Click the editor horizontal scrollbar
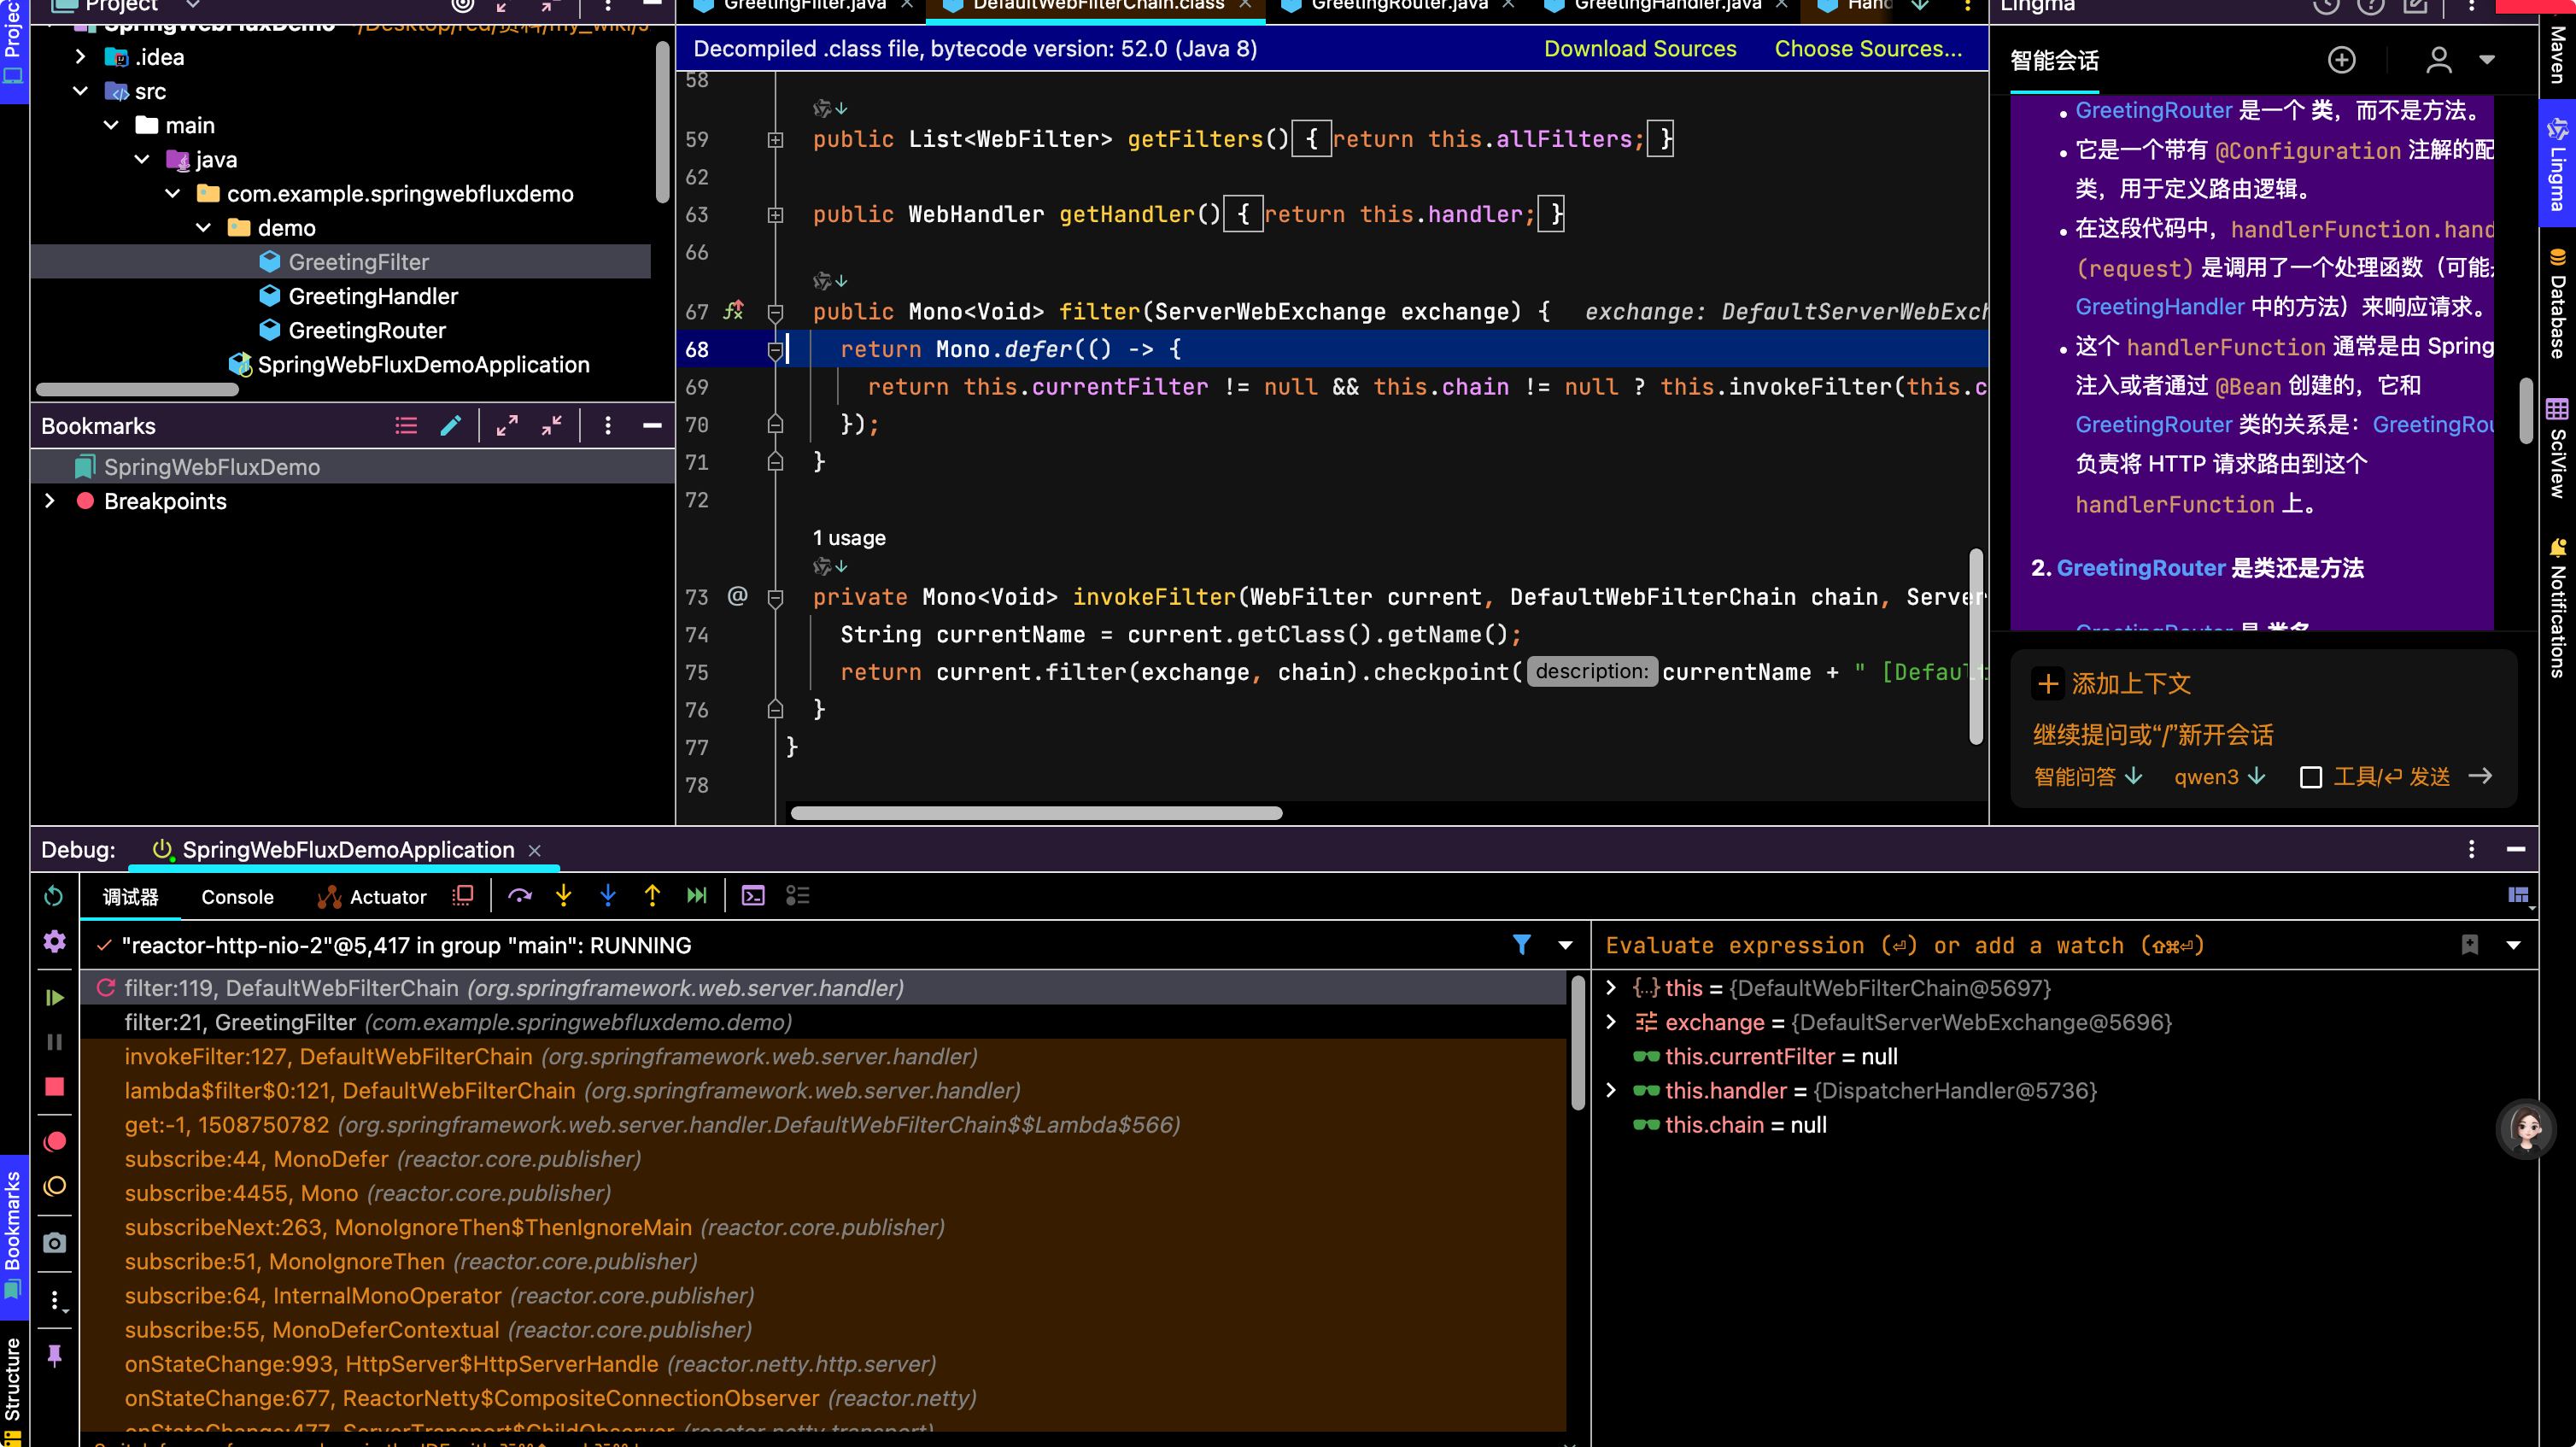 (x=1036, y=813)
